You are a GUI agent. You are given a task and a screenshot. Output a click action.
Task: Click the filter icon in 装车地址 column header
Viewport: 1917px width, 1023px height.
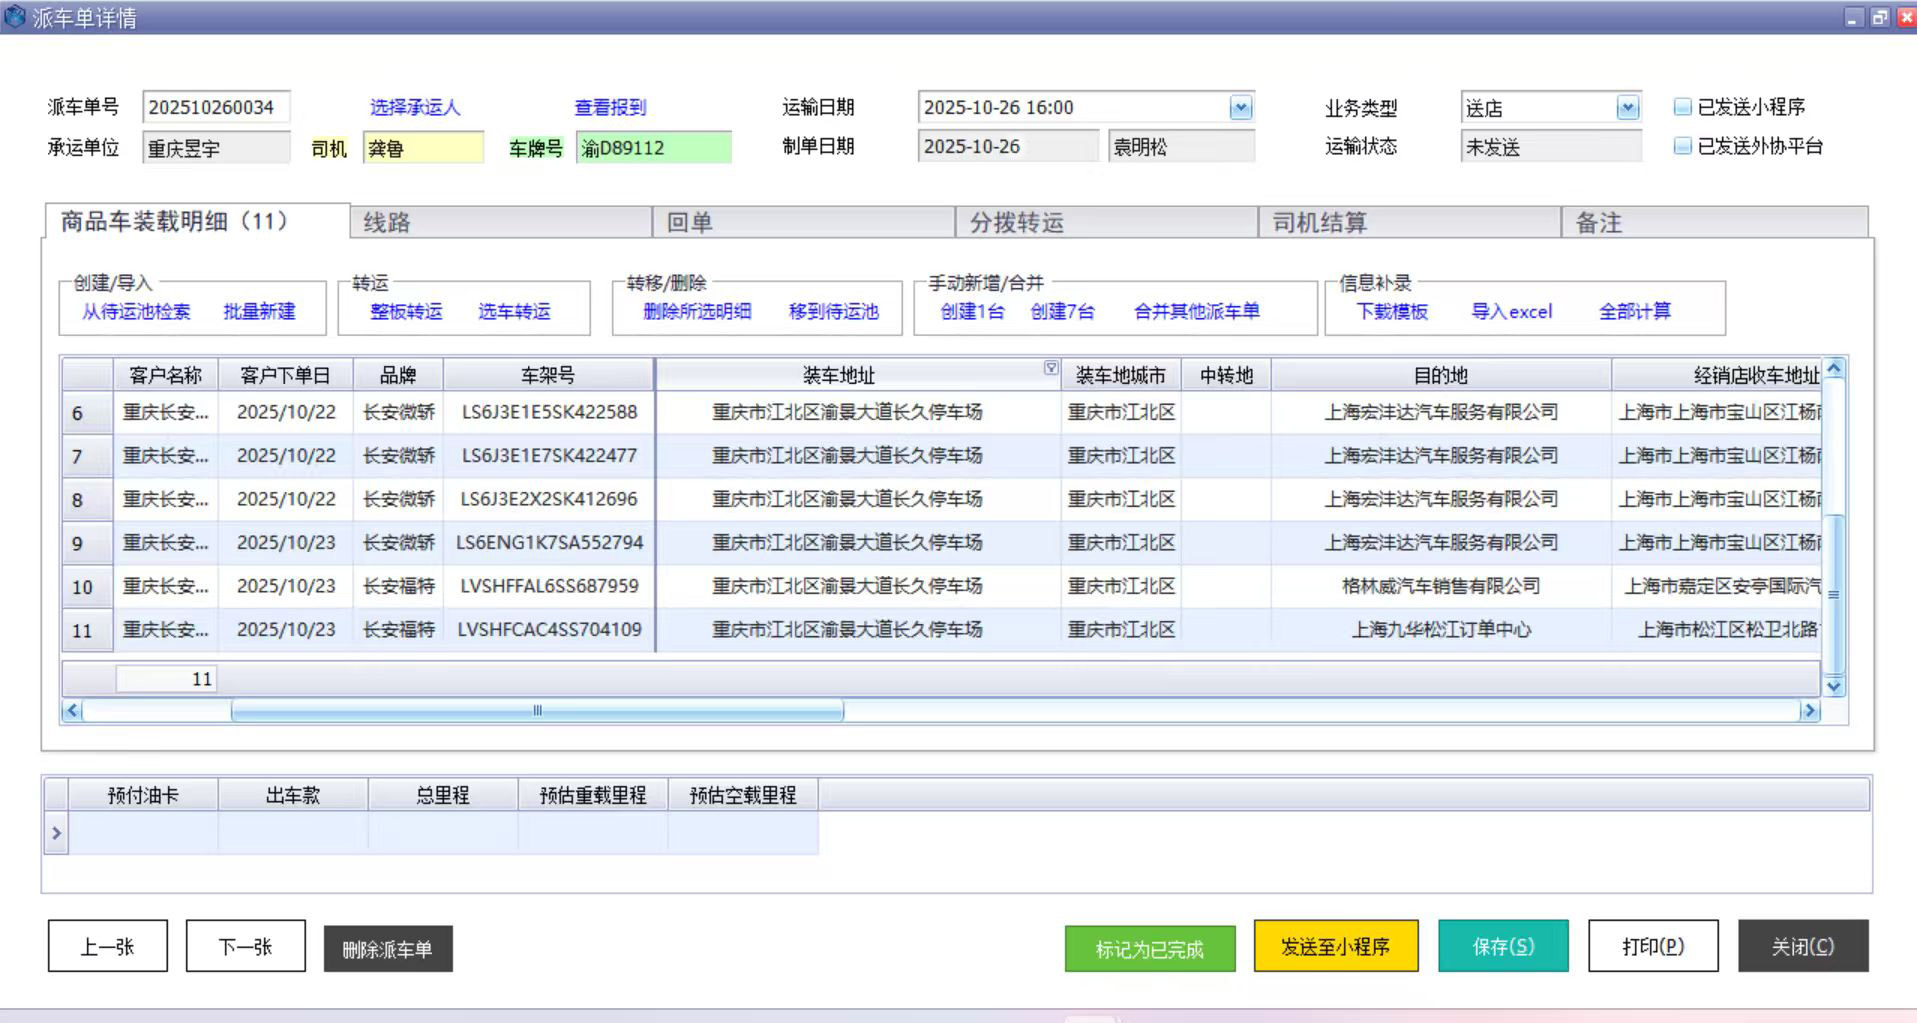tap(1050, 368)
